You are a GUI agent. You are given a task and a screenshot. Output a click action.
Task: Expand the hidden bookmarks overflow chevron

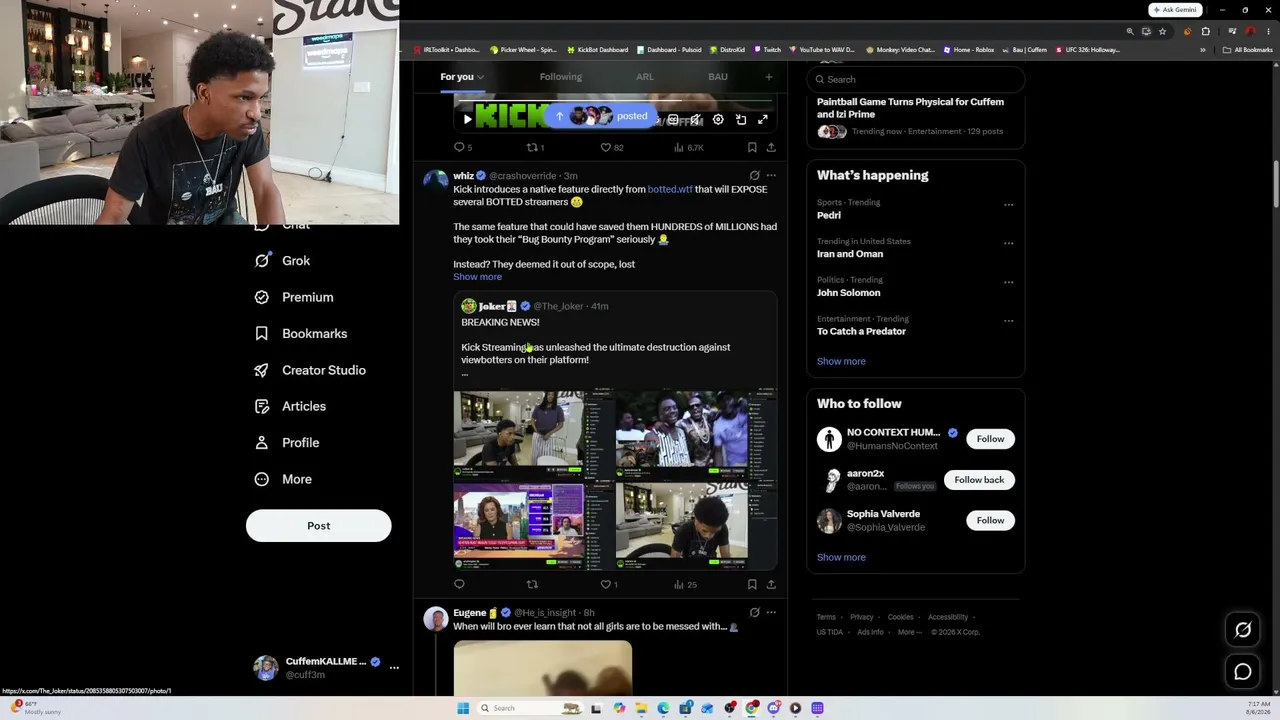(1203, 50)
